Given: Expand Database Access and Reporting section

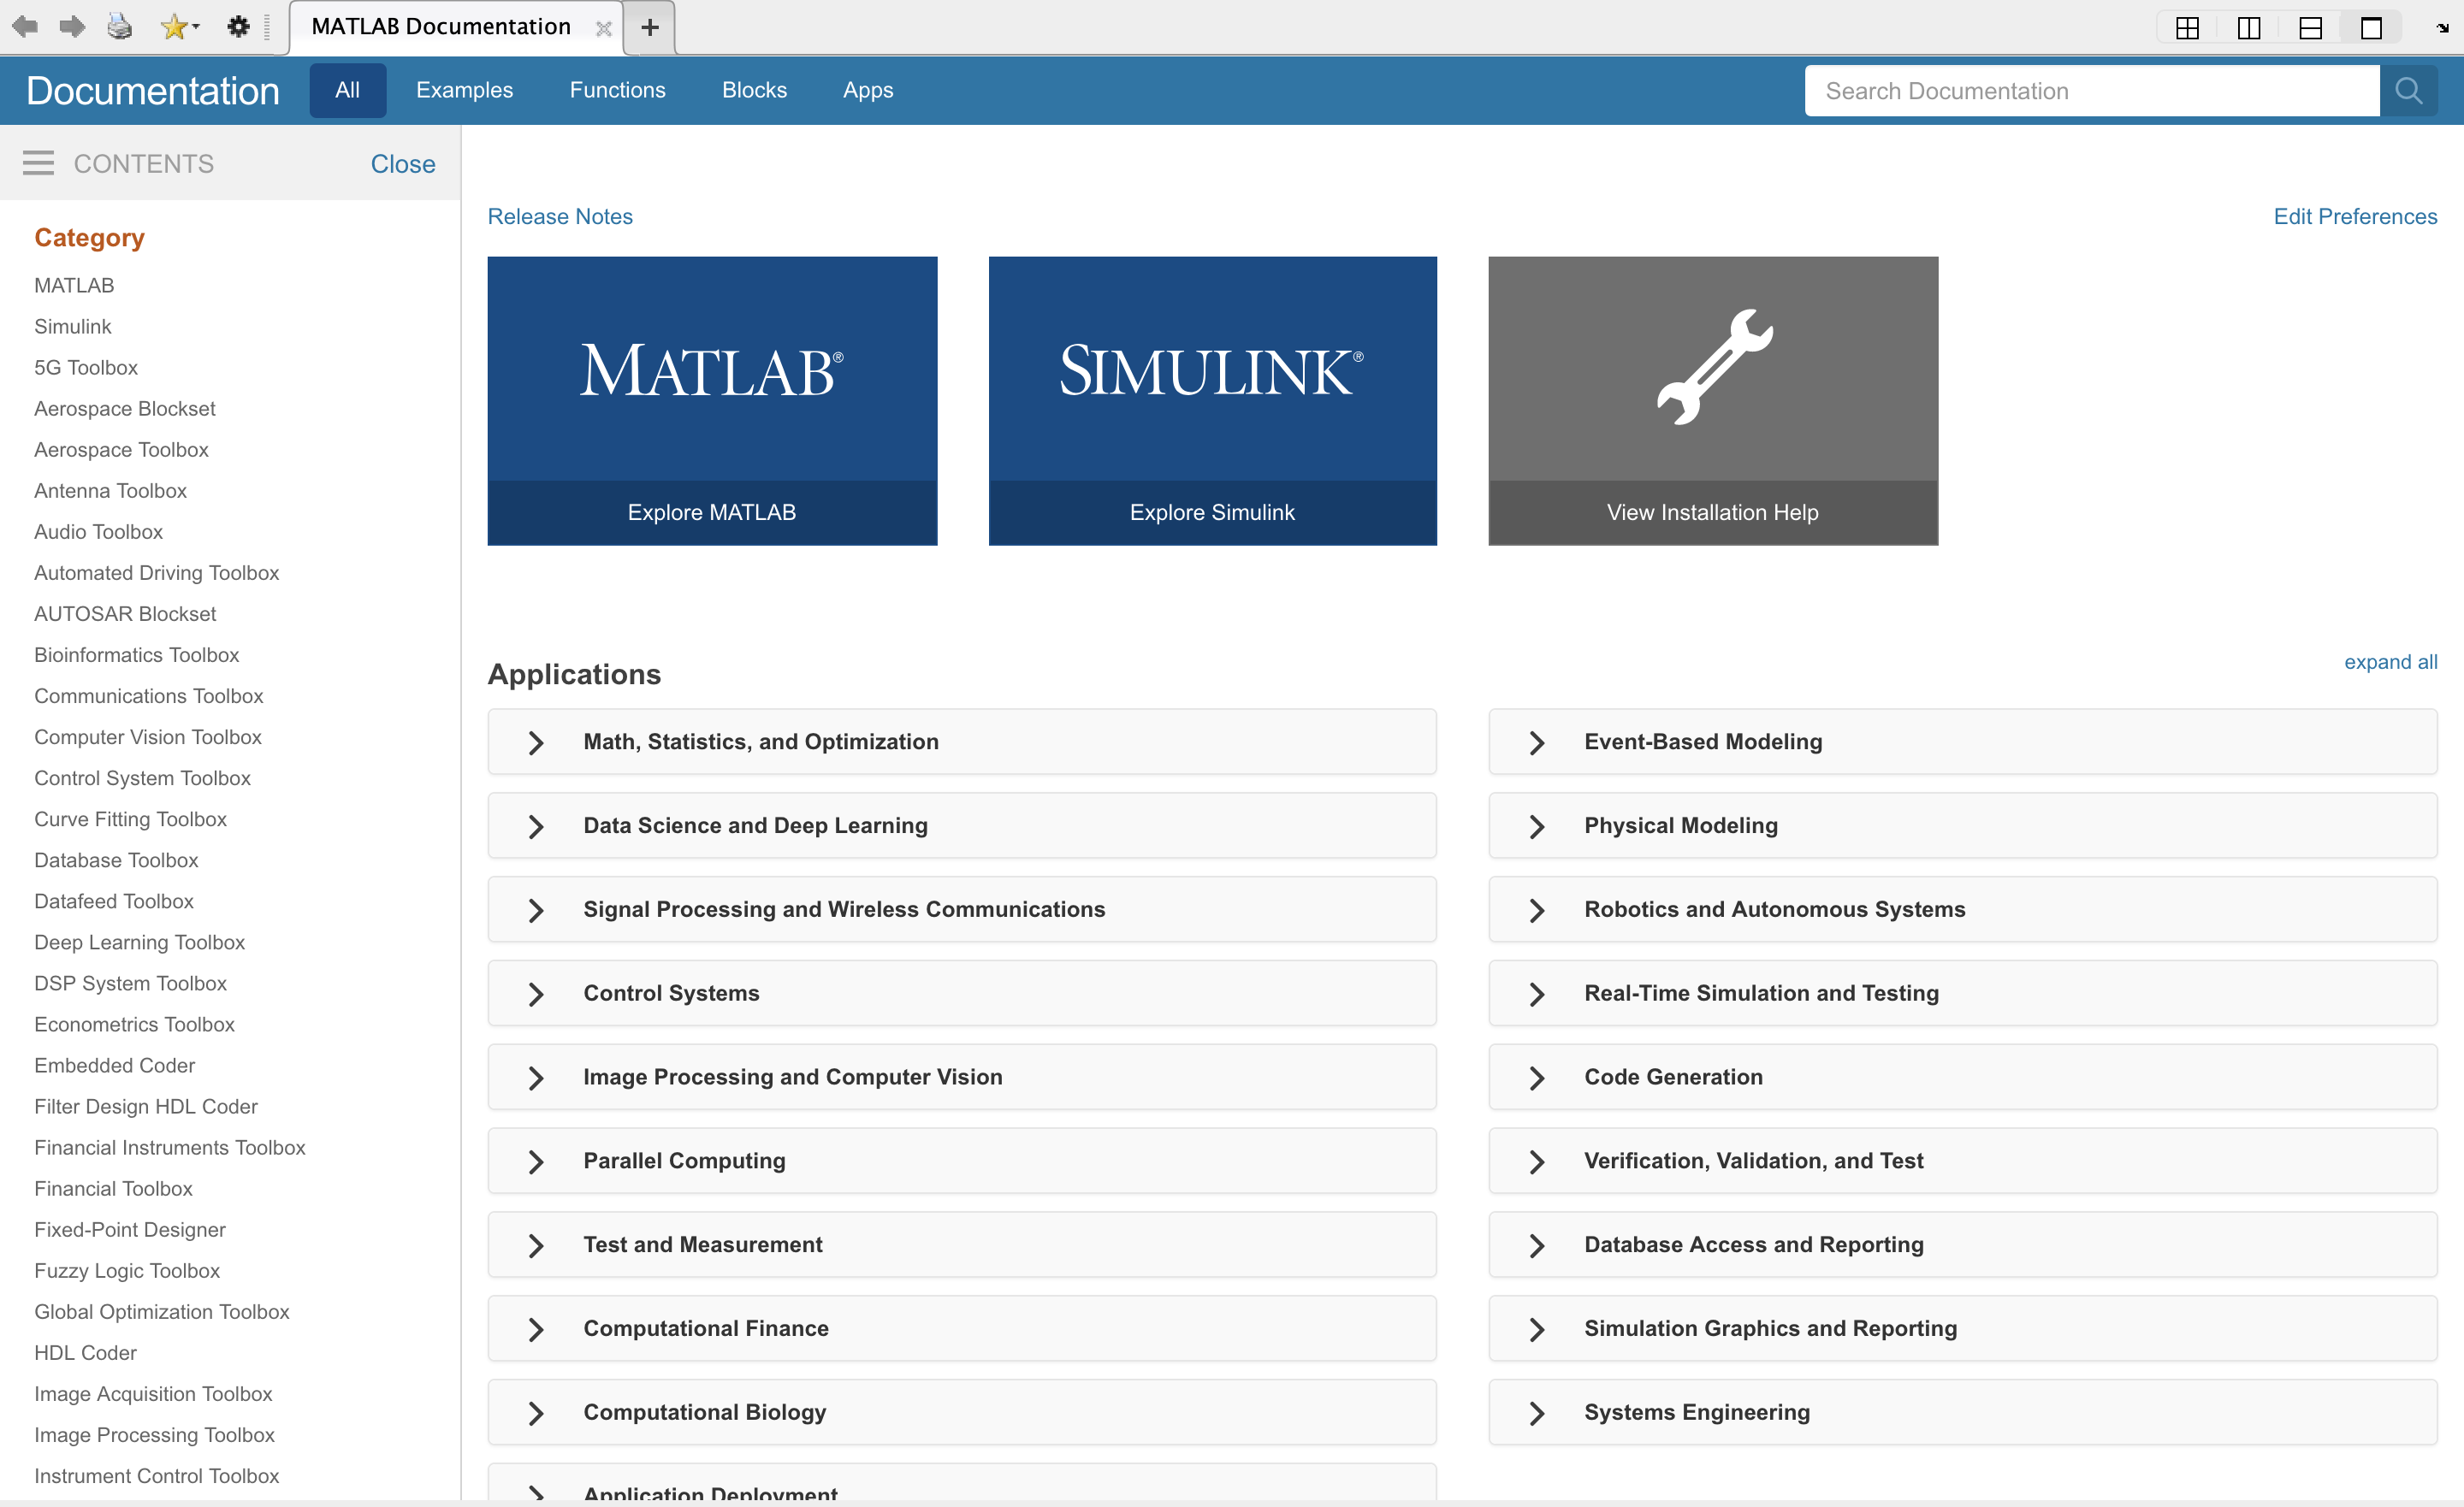Looking at the screenshot, I should click(1963, 1245).
